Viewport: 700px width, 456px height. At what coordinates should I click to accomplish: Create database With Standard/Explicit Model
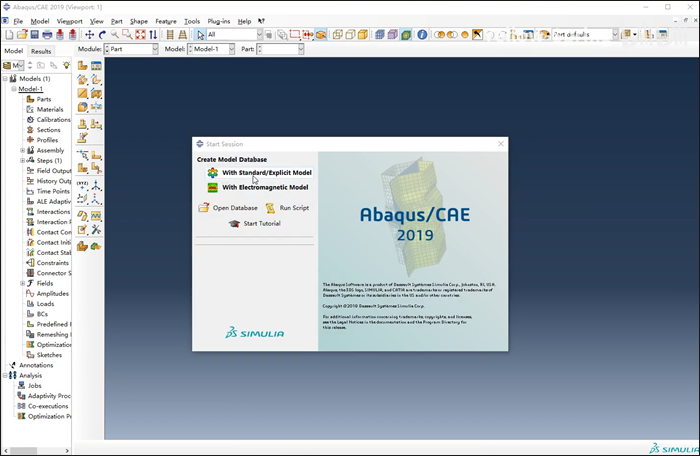(x=259, y=172)
